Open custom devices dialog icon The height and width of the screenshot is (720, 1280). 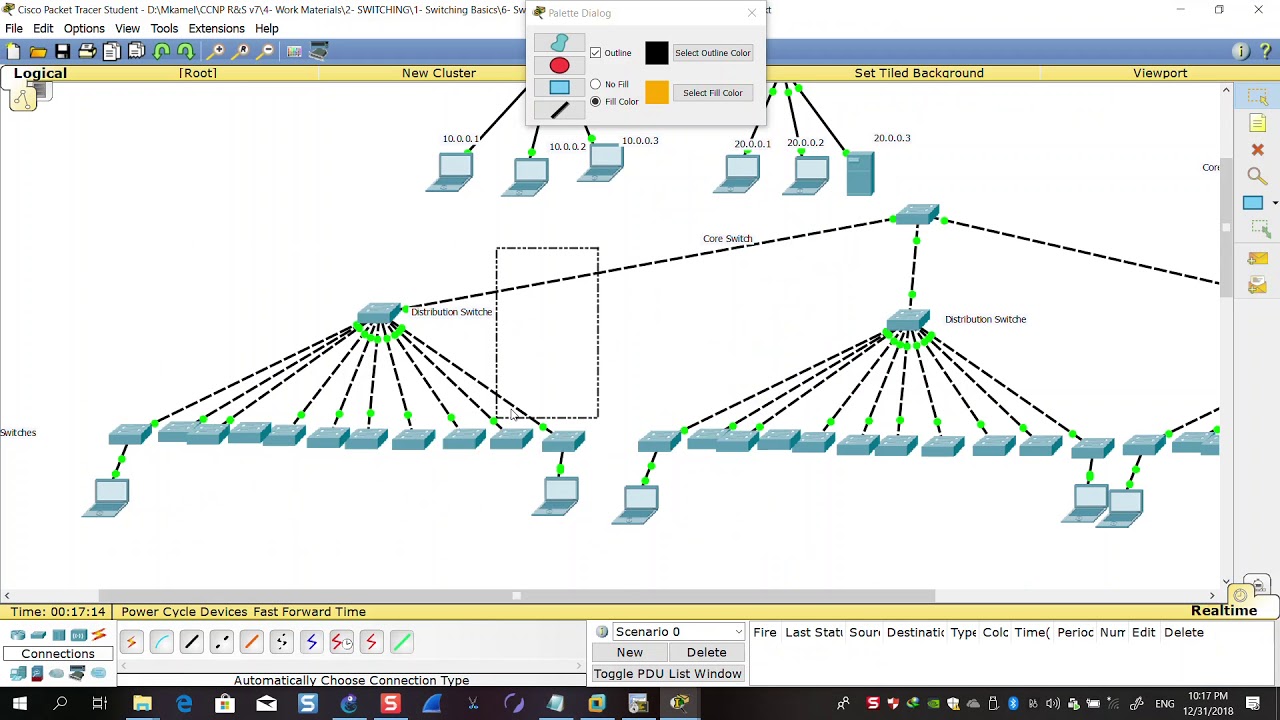click(x=319, y=51)
